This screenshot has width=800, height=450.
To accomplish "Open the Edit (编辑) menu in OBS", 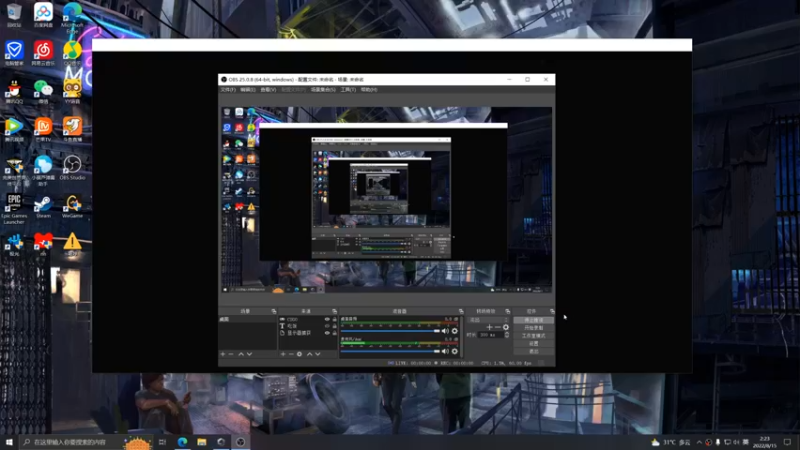I will pos(248,90).
